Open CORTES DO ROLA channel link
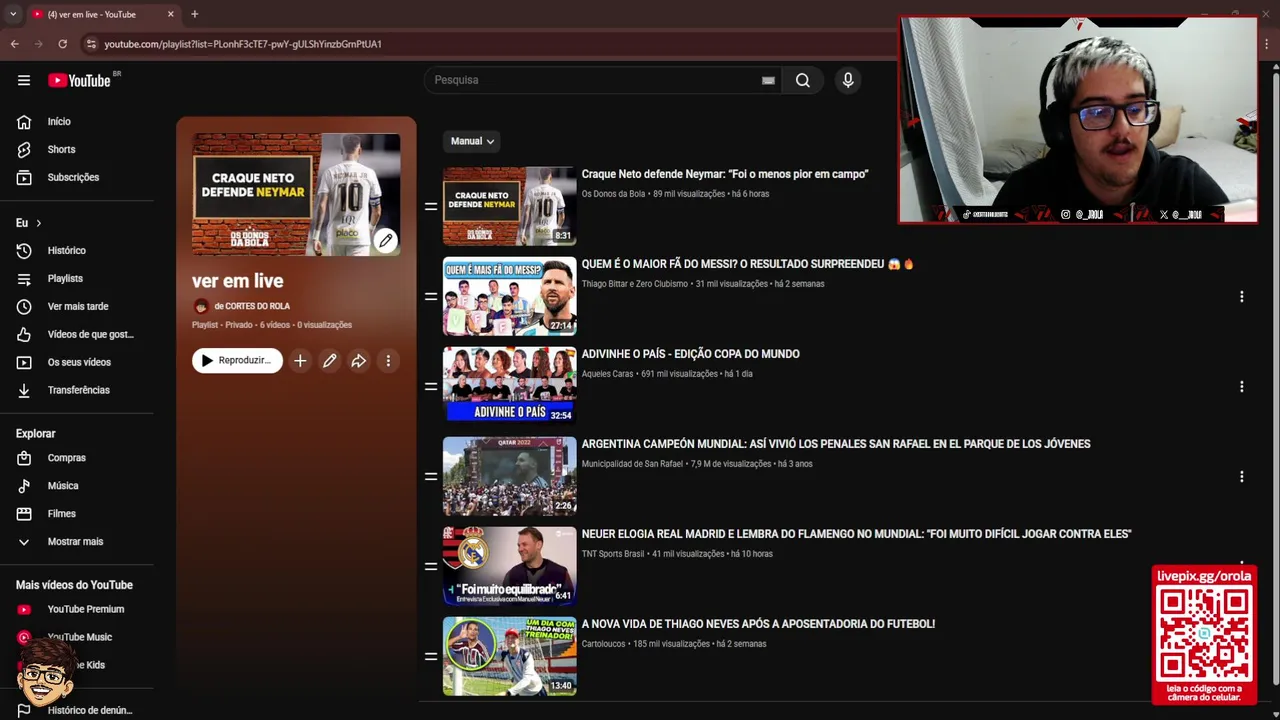The image size is (1280, 720). click(x=251, y=306)
